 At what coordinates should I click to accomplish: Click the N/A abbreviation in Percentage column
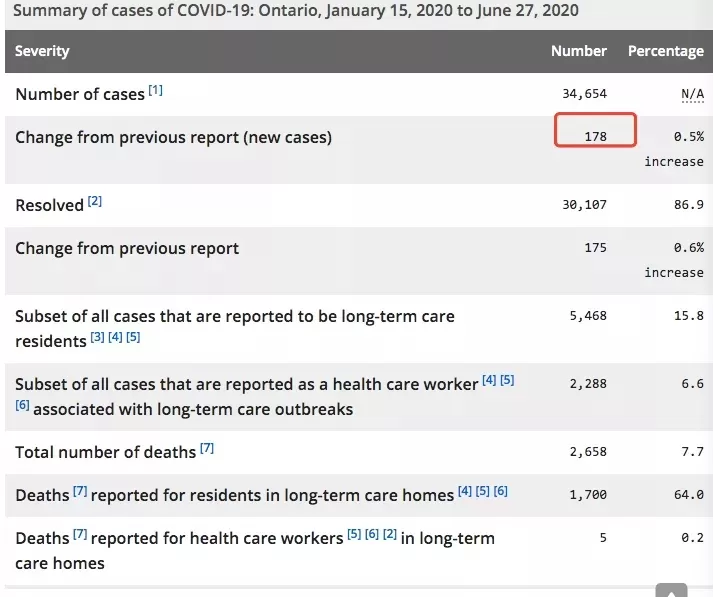(x=692, y=94)
